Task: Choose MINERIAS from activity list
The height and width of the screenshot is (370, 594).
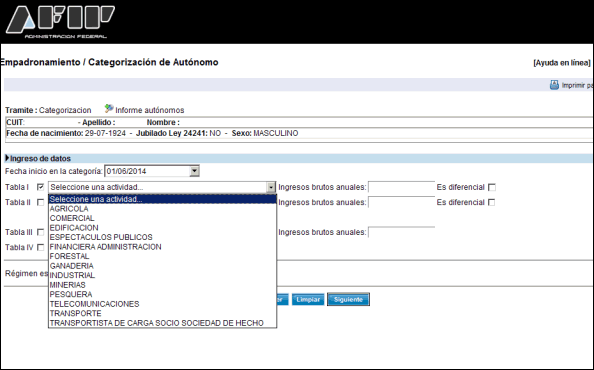Action: (x=163, y=285)
